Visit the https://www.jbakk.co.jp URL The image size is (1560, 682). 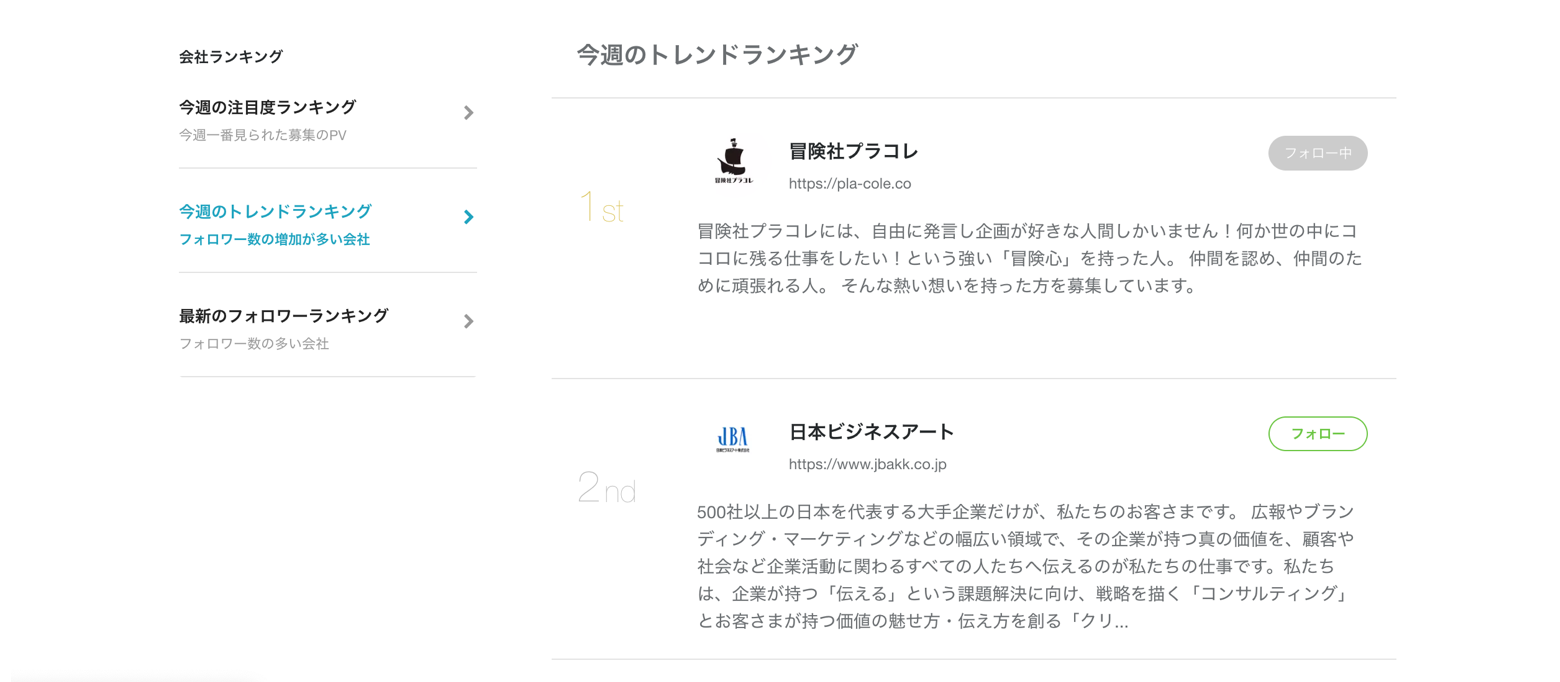(867, 464)
